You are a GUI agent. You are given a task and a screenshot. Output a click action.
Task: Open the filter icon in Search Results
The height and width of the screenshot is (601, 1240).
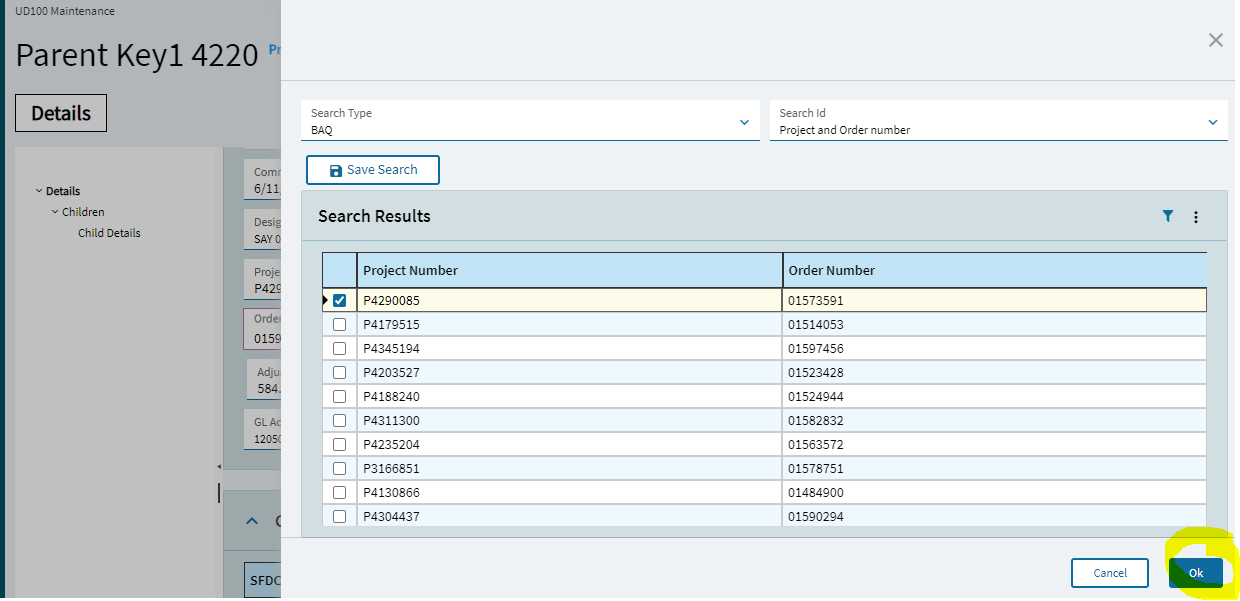tap(1167, 216)
